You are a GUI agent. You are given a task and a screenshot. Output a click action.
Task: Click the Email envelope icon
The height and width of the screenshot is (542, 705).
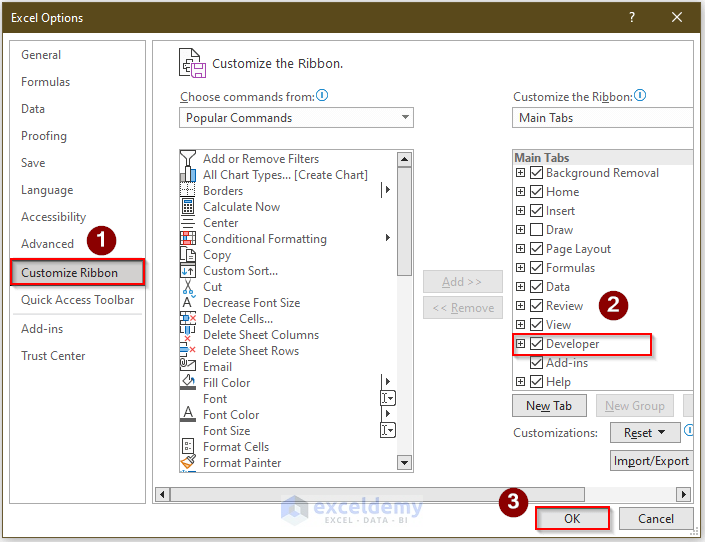(187, 367)
